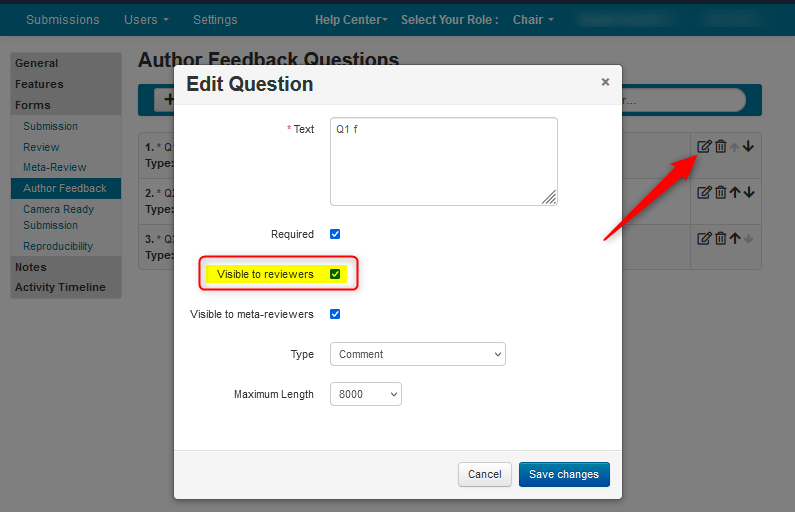
Task: Open the Review form link
Action: [41, 147]
